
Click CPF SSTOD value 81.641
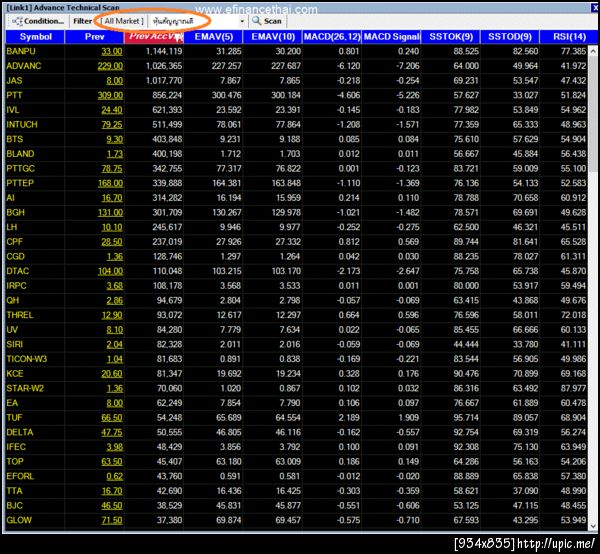pyautogui.click(x=525, y=242)
